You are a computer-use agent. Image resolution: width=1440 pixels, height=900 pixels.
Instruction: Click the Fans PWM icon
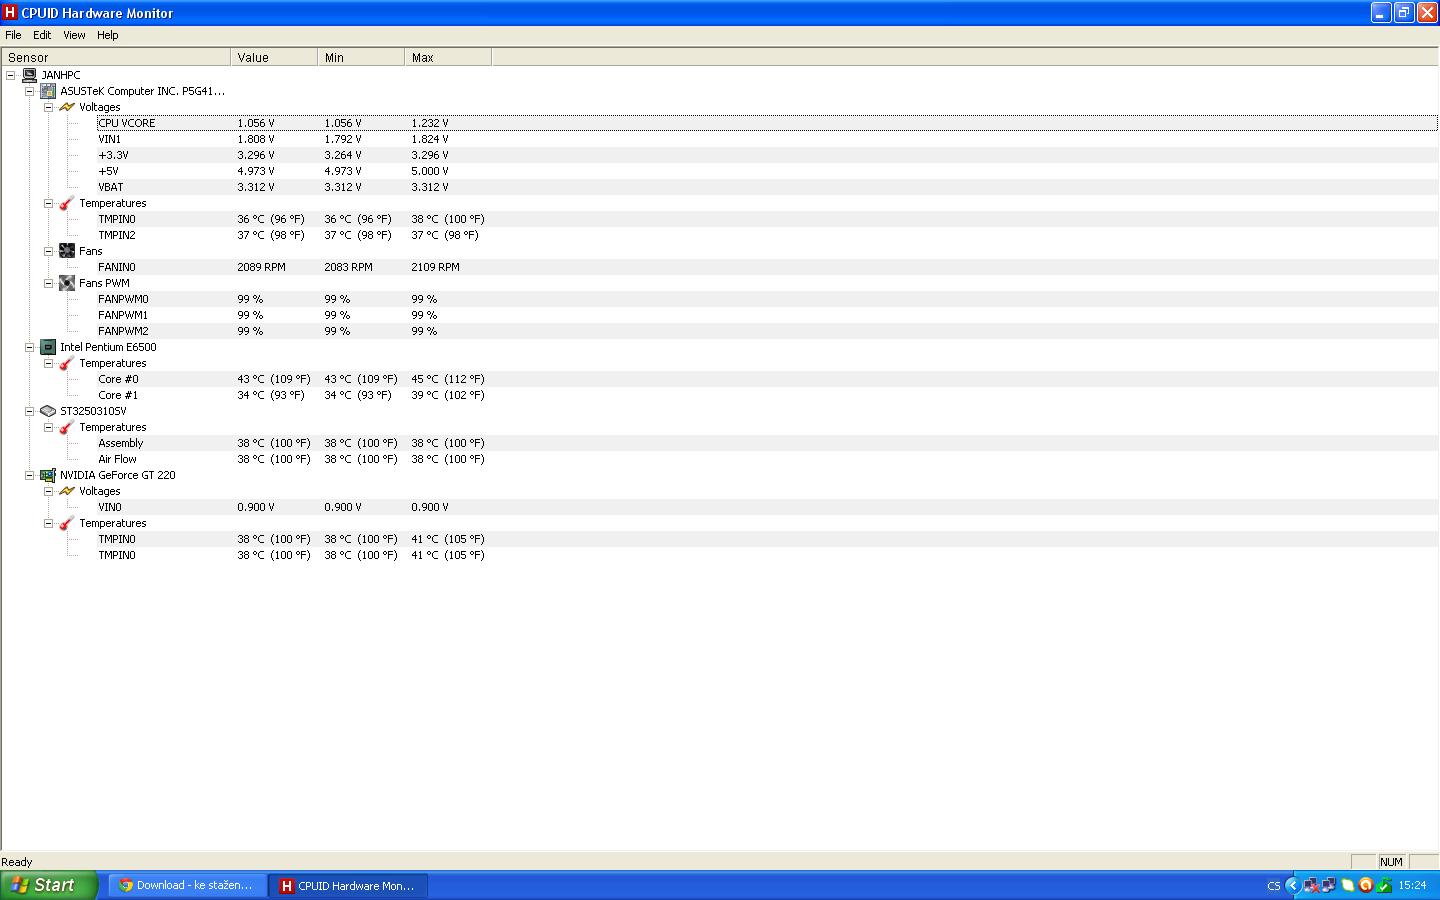[67, 283]
